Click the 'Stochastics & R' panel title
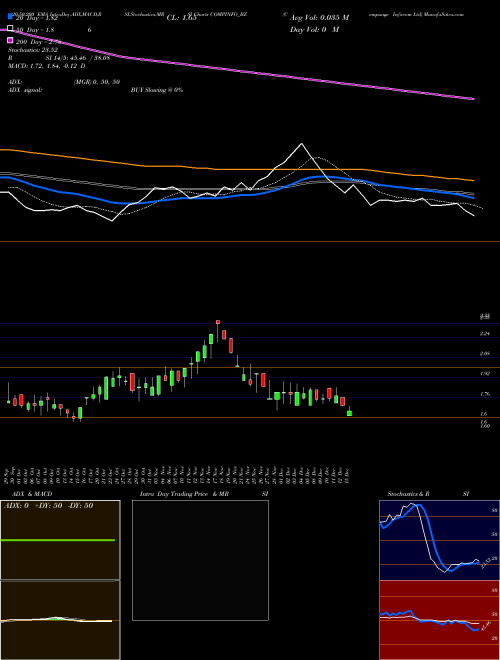Viewport: 500px width, 660px height. [409, 494]
